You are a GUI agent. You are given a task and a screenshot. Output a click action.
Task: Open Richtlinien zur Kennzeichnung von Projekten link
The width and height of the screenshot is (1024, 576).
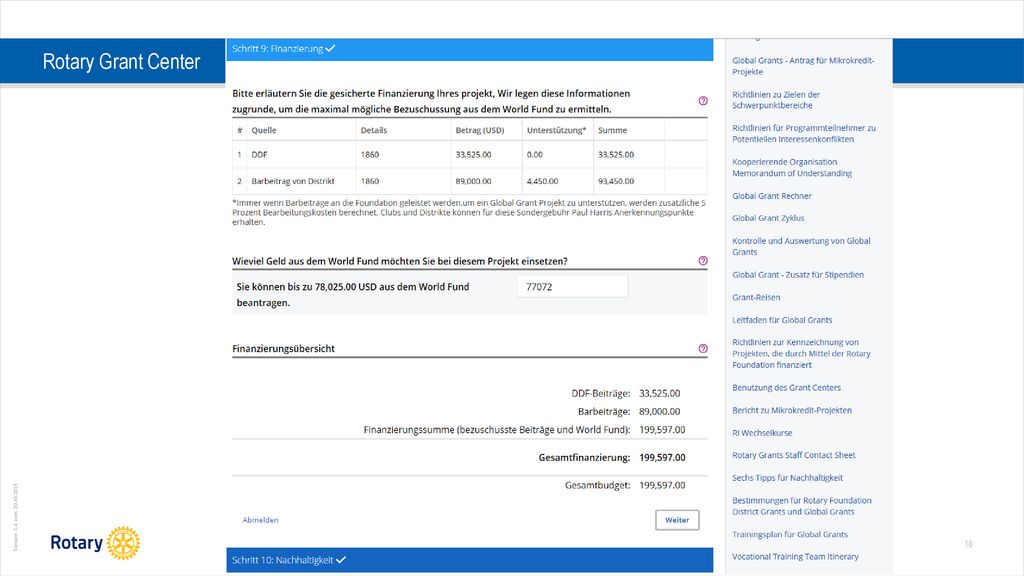801,353
